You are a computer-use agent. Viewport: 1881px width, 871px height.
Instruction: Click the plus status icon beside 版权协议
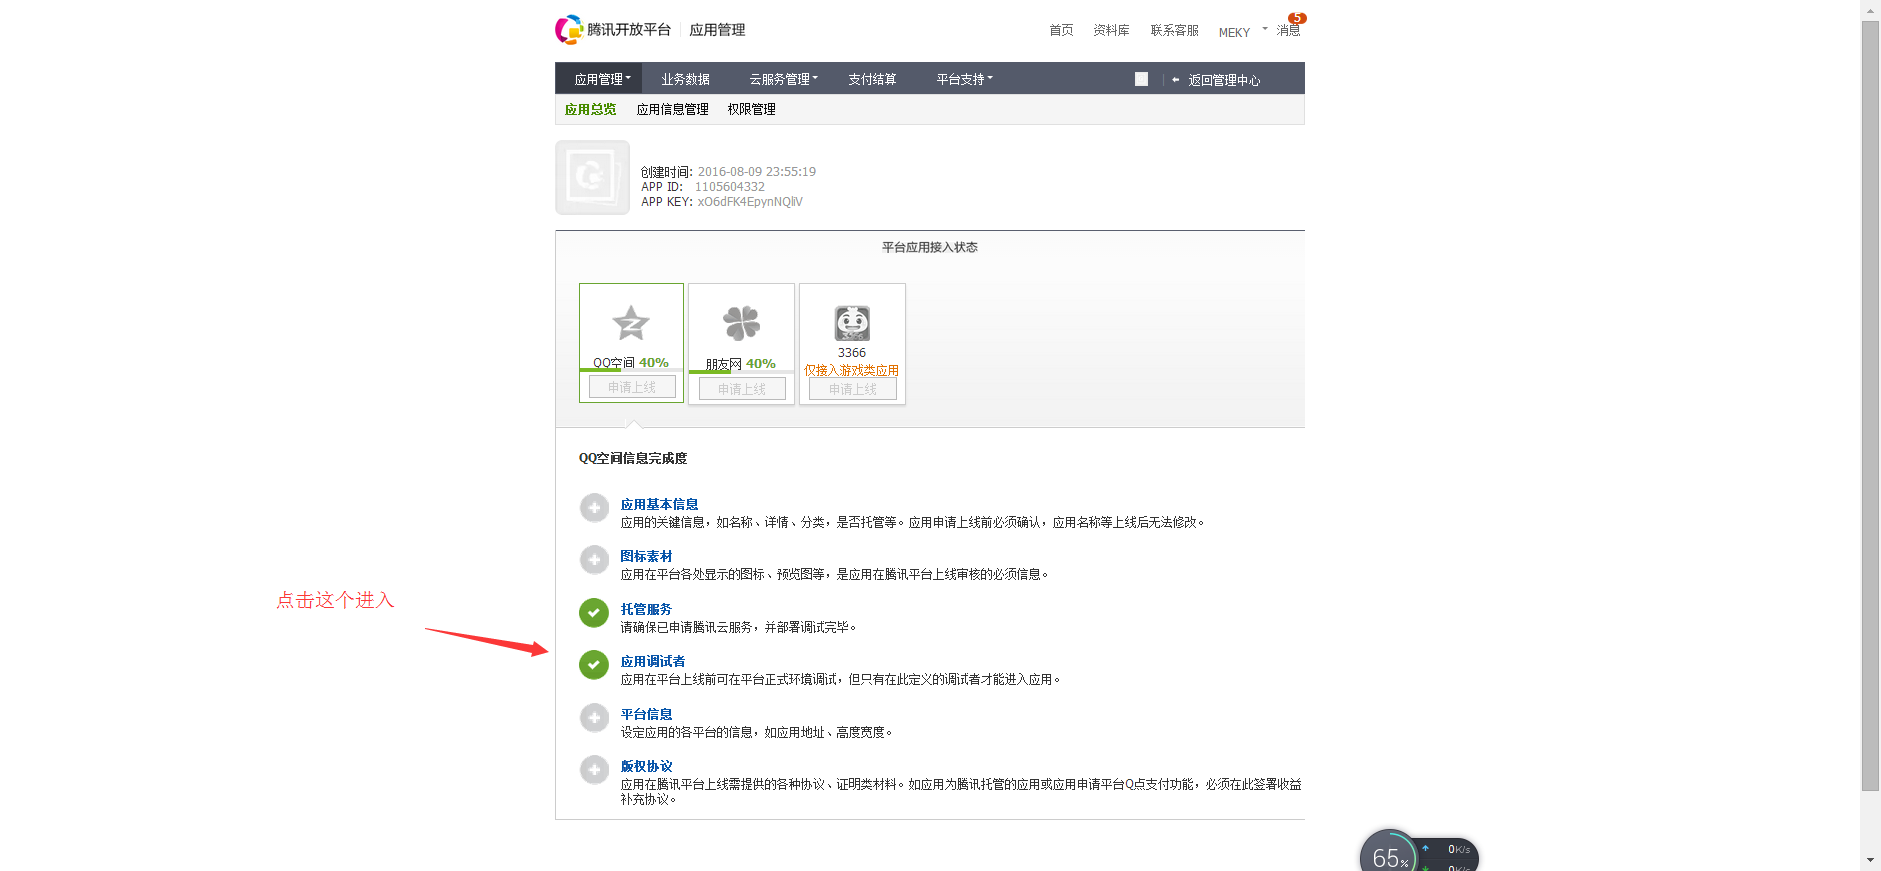click(594, 770)
